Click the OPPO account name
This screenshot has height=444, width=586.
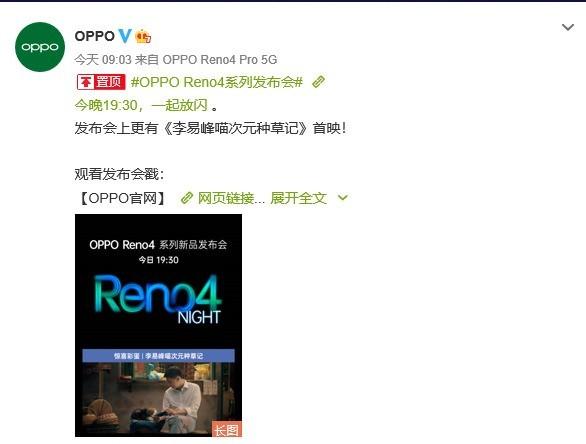coord(95,36)
